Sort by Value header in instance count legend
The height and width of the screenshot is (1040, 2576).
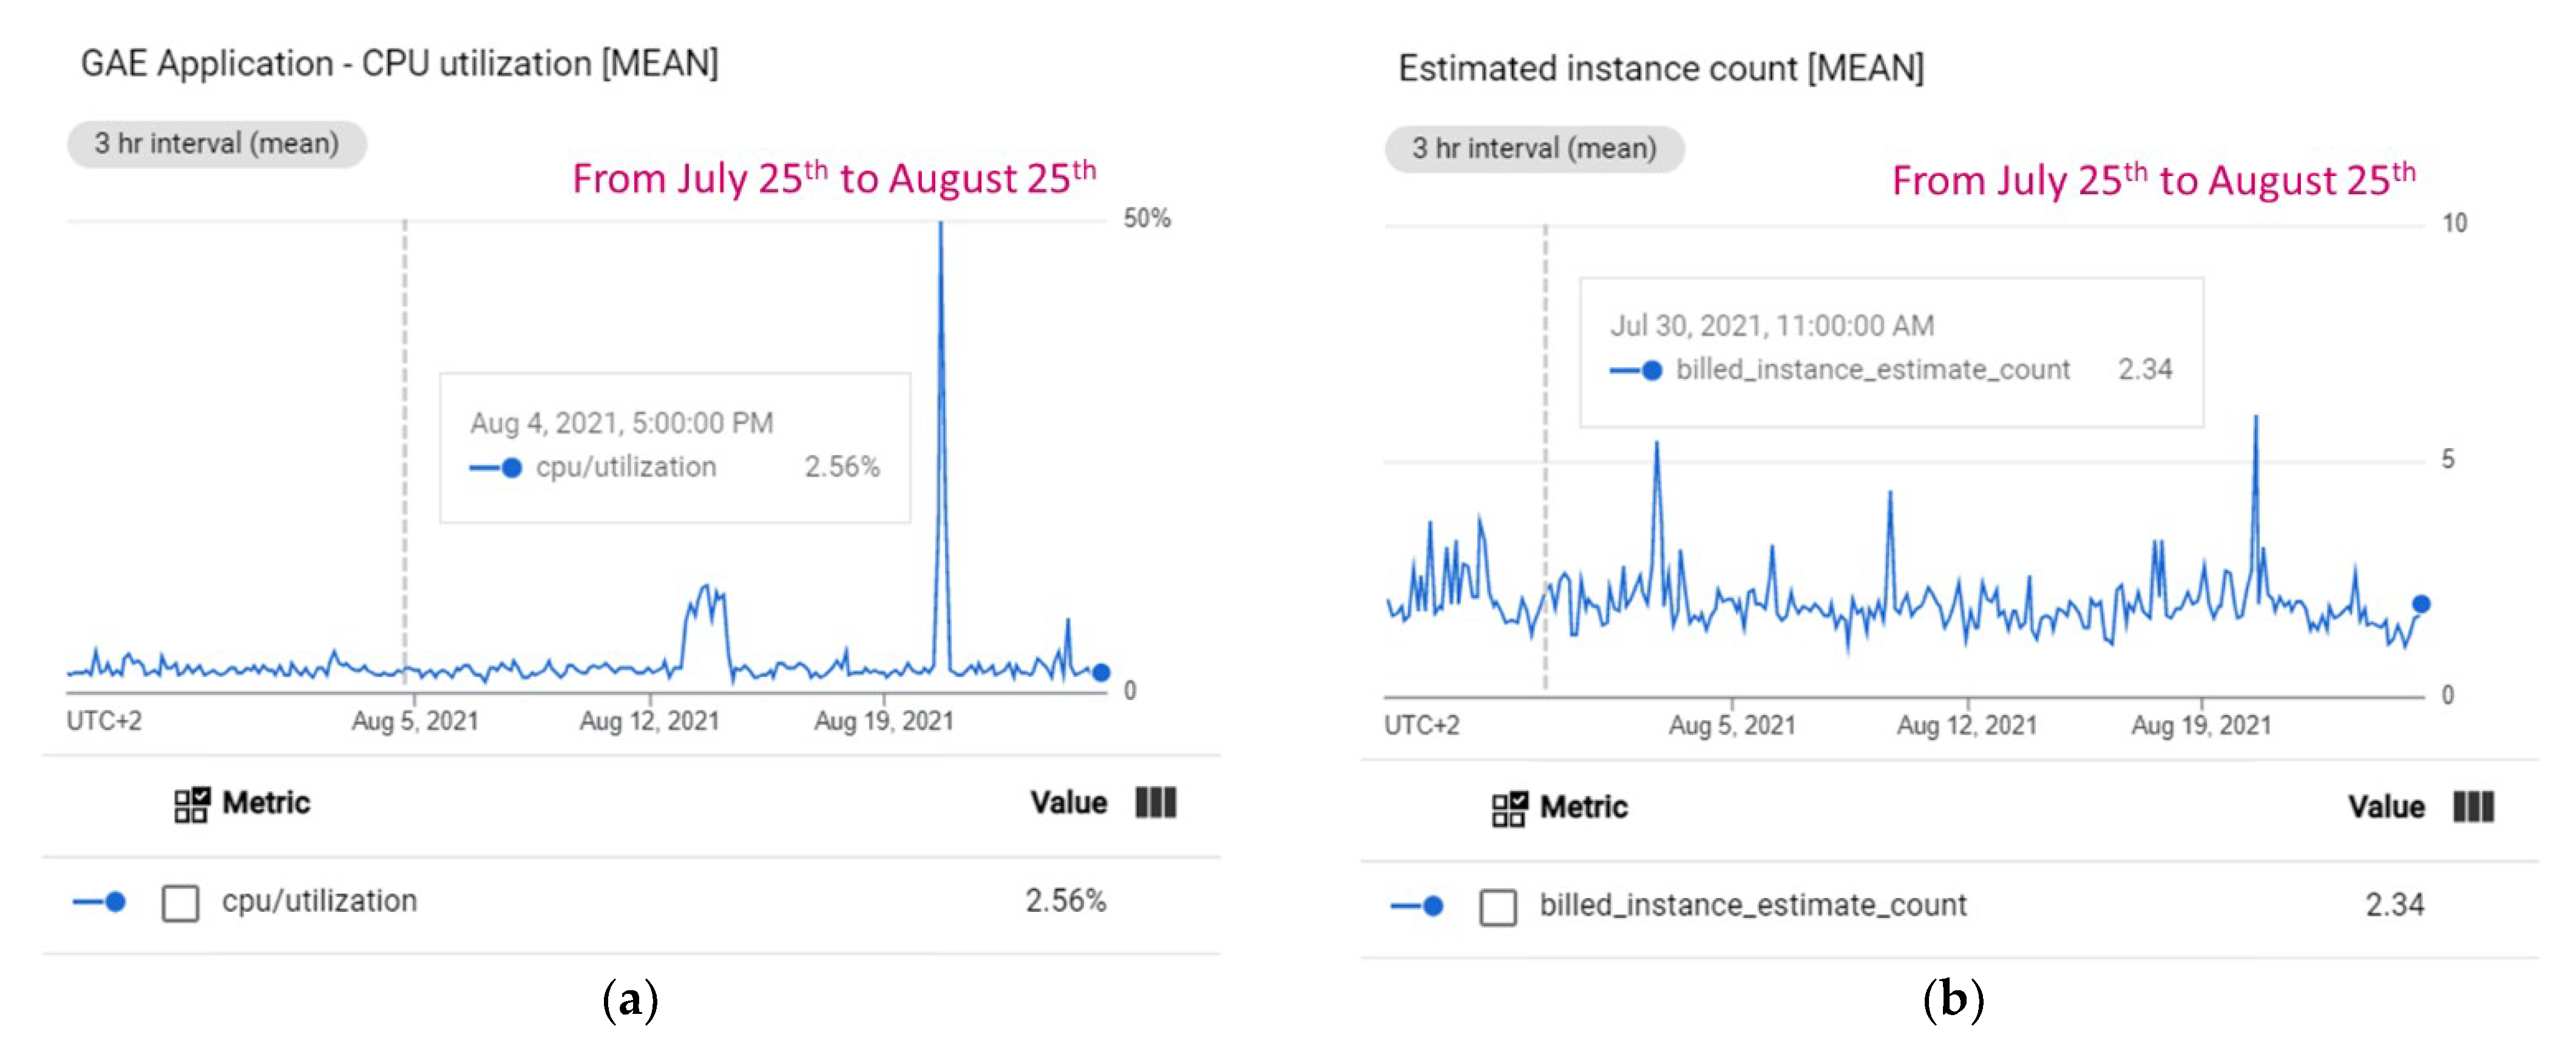(x=2386, y=807)
